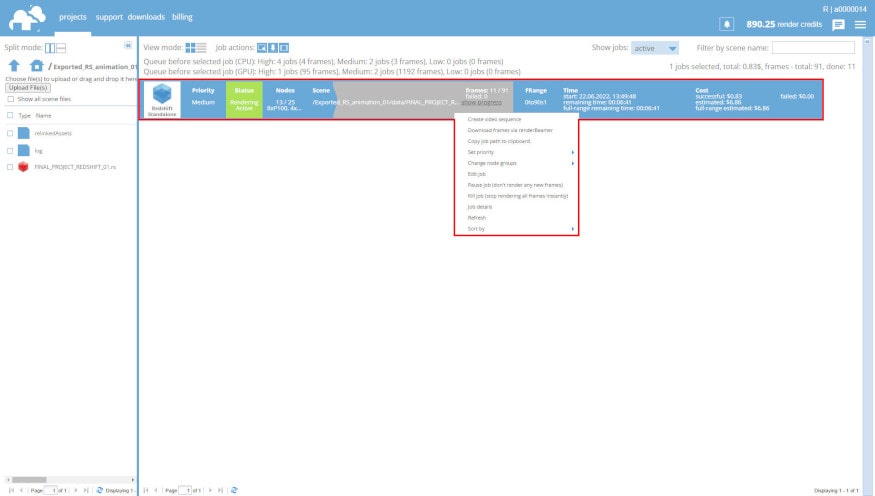875x496 pixels.
Task: Focus the Filter by scene name field
Action: [813, 48]
